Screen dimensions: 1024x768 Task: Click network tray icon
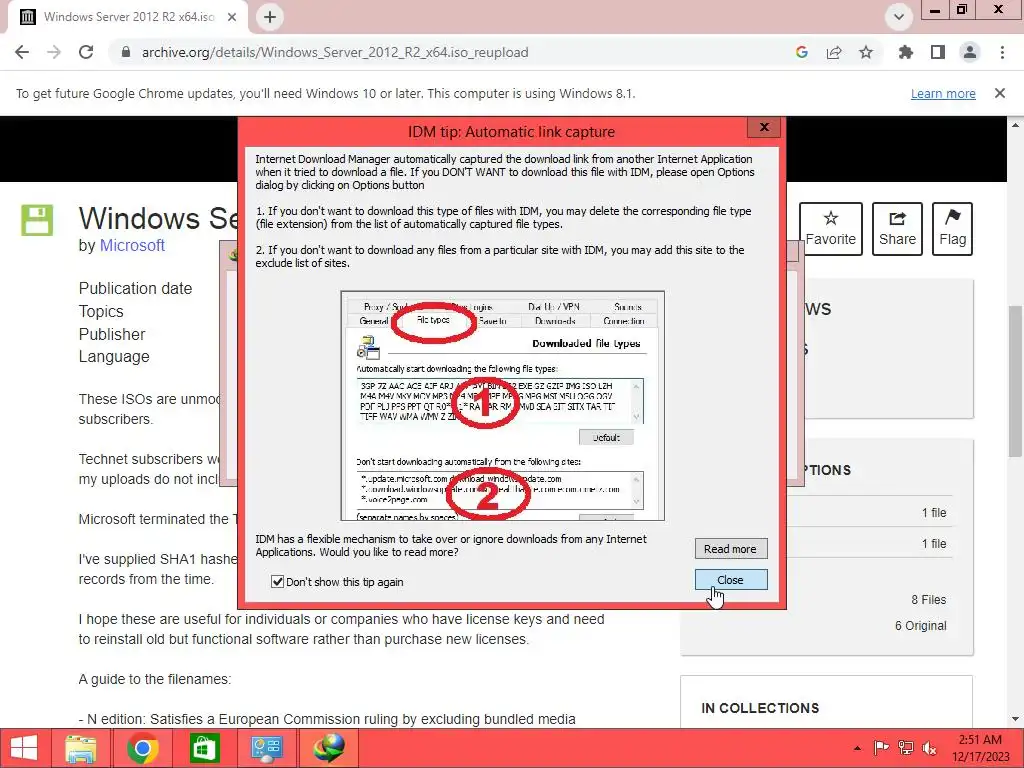point(906,748)
